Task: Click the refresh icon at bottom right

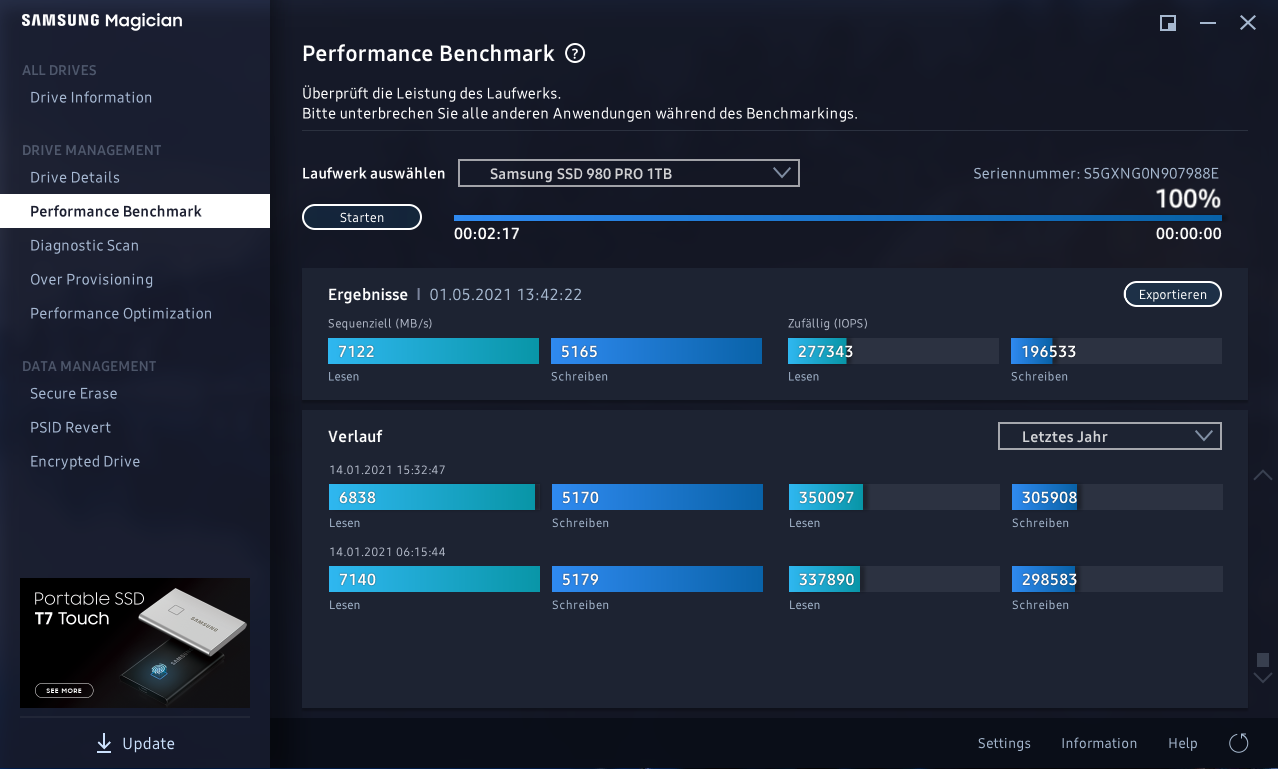Action: 1239,743
